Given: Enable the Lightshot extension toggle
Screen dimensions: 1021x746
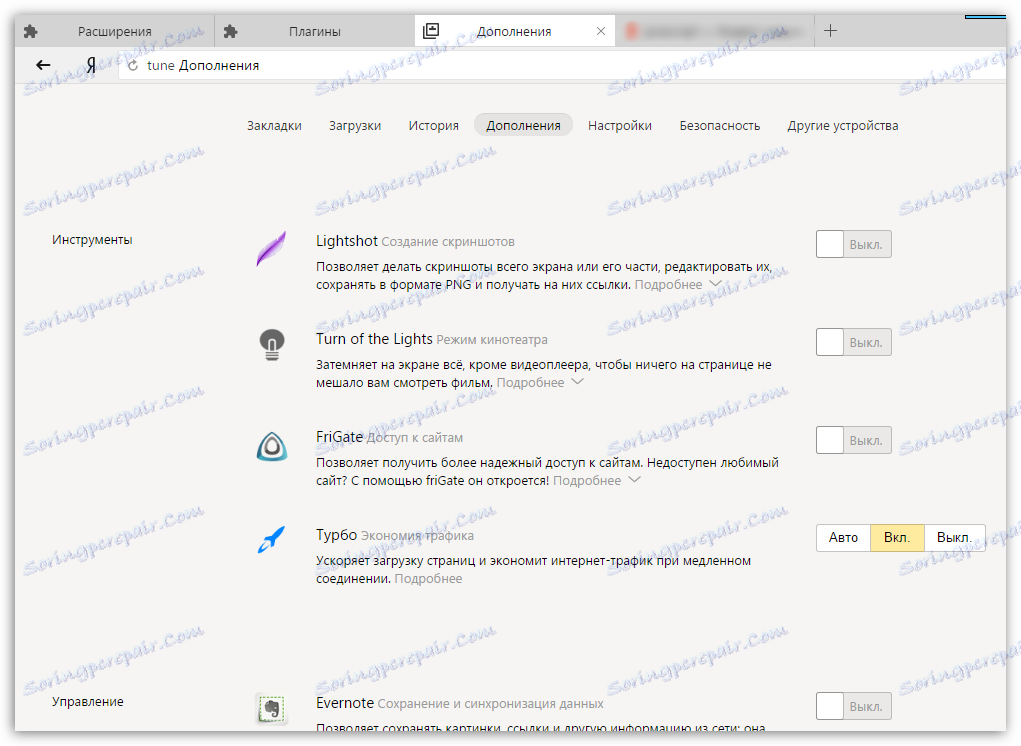Looking at the screenshot, I should 854,244.
